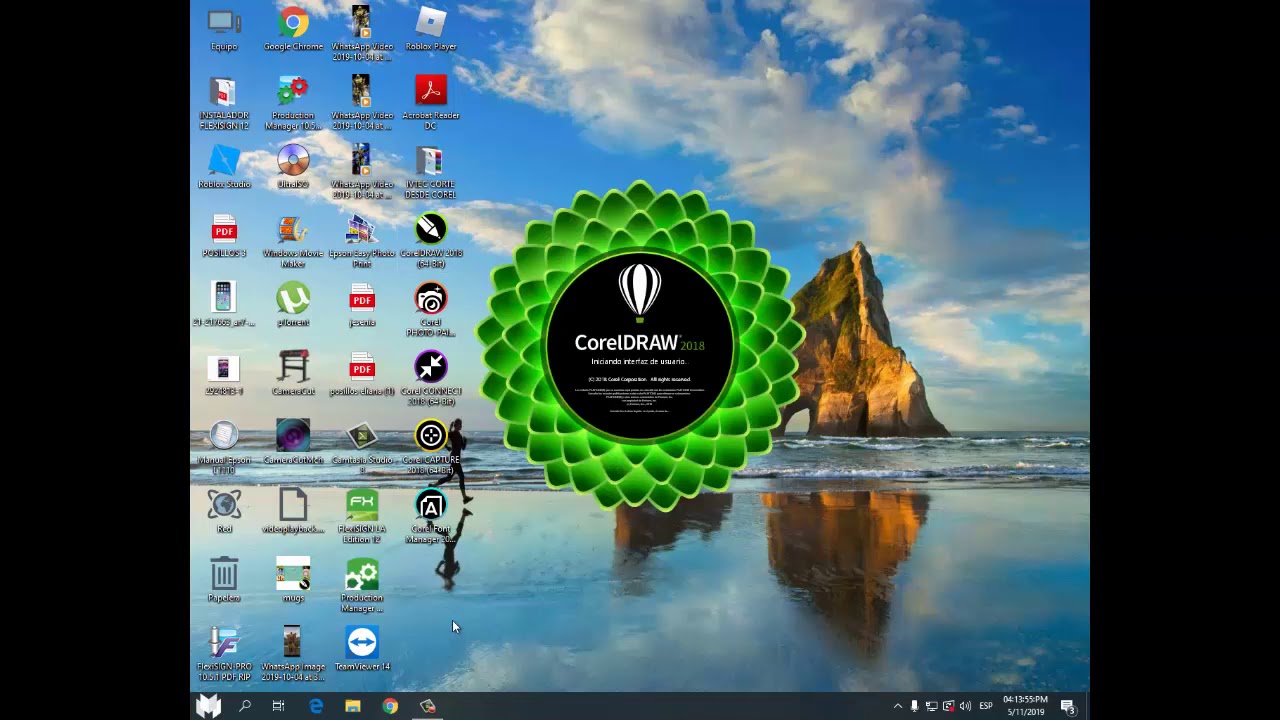The height and width of the screenshot is (720, 1280).
Task: Open the µTorrent desktop shortcut
Action: (293, 305)
